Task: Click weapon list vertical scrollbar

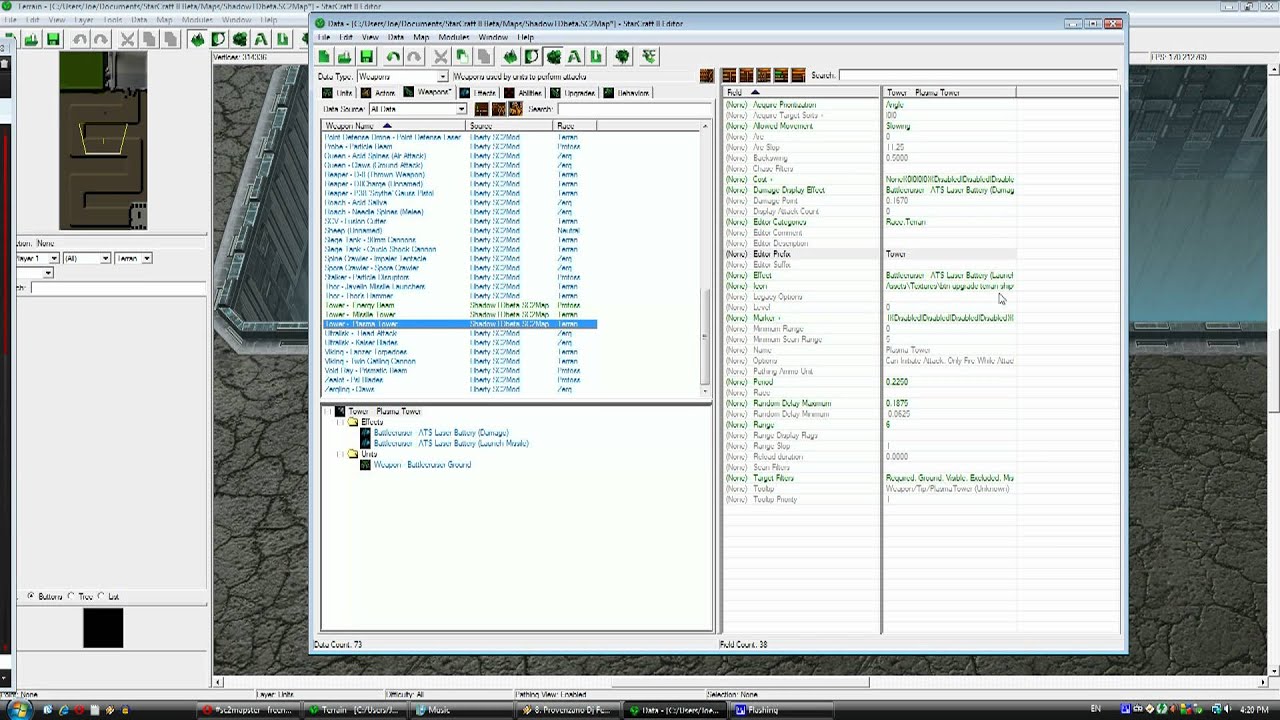Action: (x=705, y=260)
